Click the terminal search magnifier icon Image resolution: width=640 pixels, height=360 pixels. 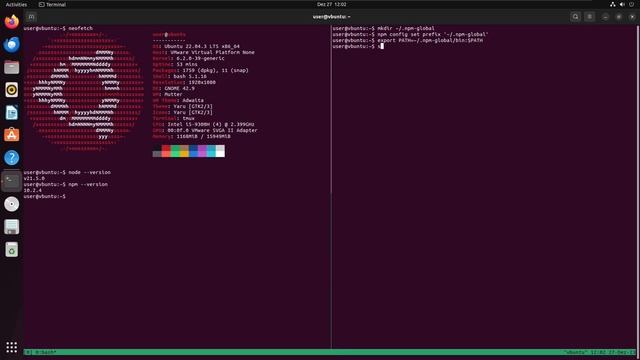(x=576, y=17)
